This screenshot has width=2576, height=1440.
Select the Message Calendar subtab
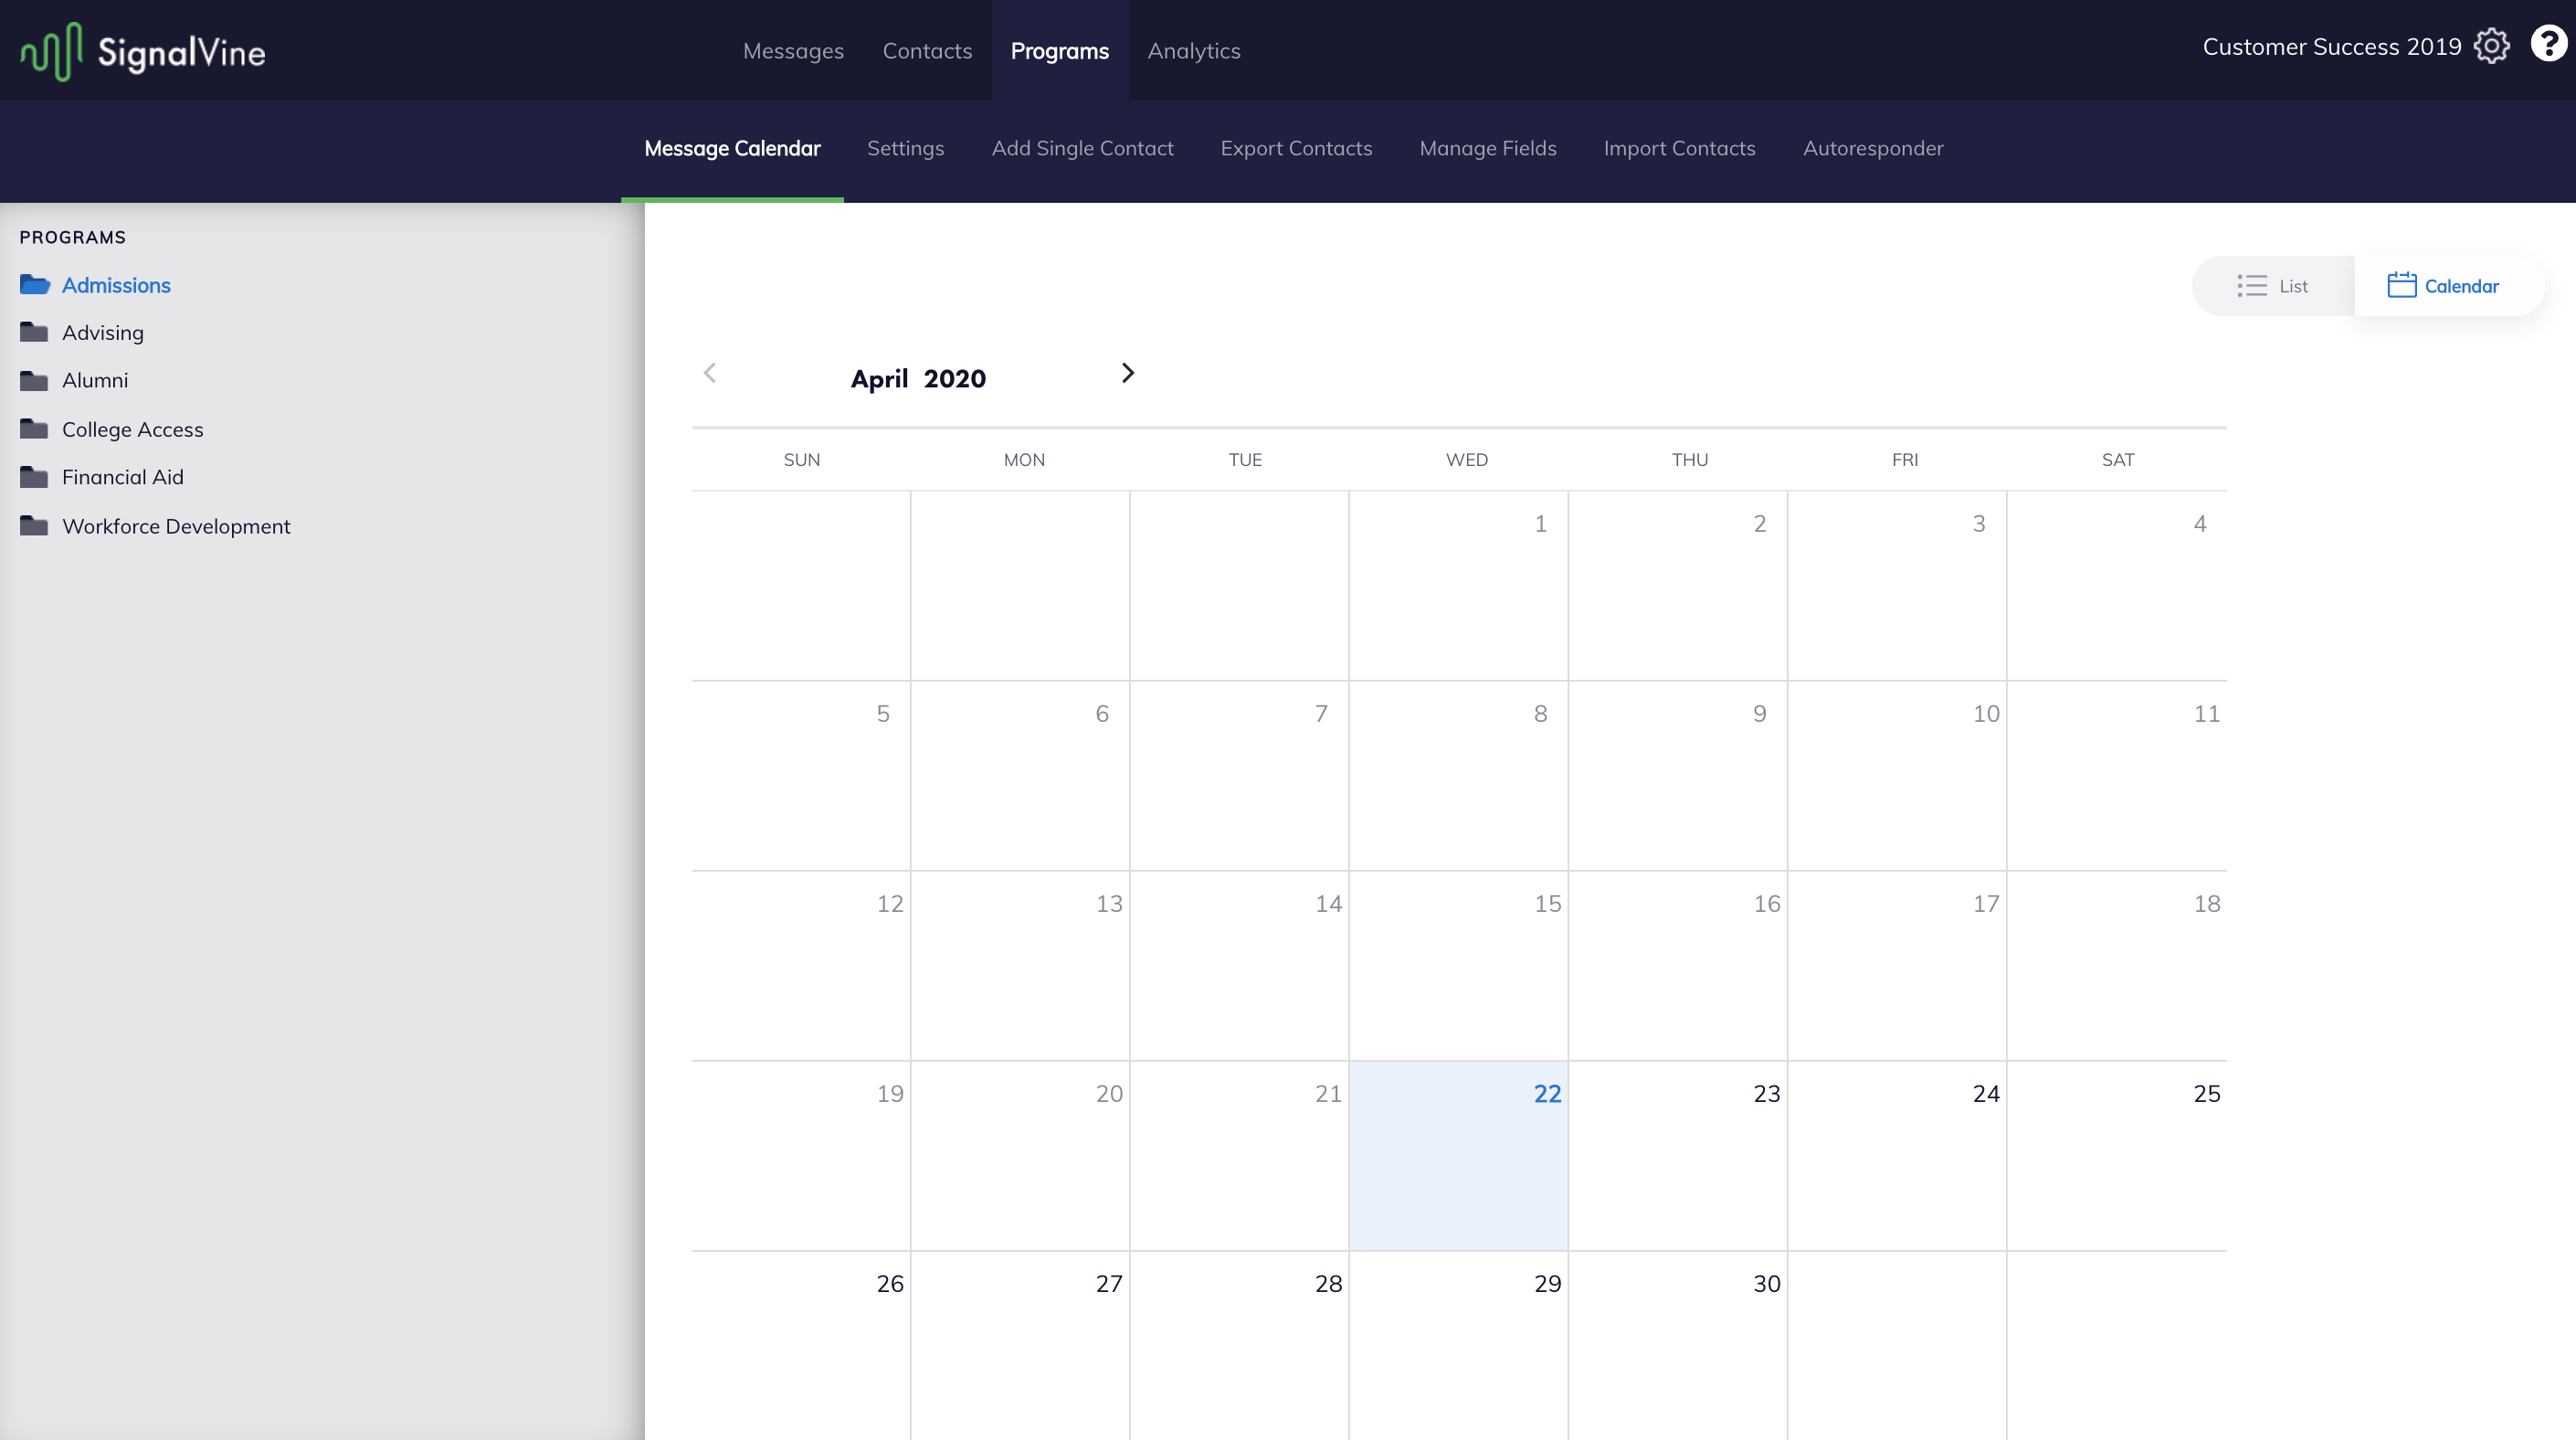(732, 148)
